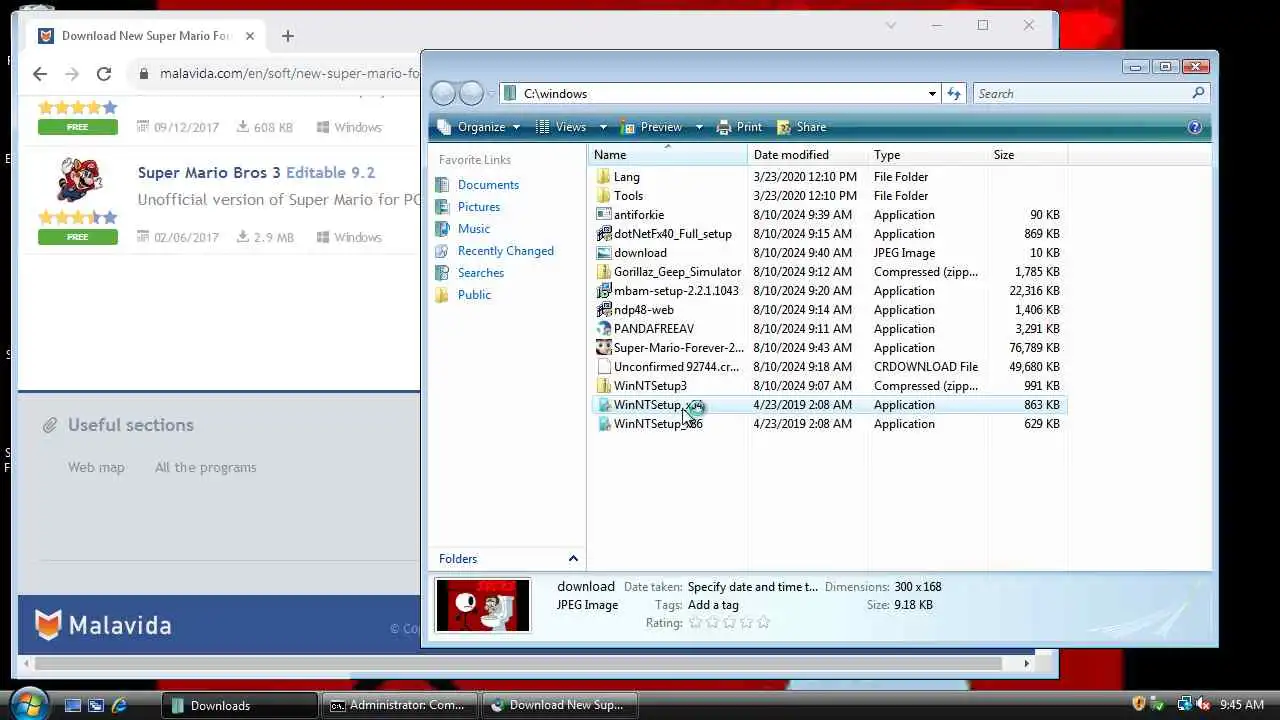The width and height of the screenshot is (1280, 720).
Task: Set rating to five stars
Action: 764,622
